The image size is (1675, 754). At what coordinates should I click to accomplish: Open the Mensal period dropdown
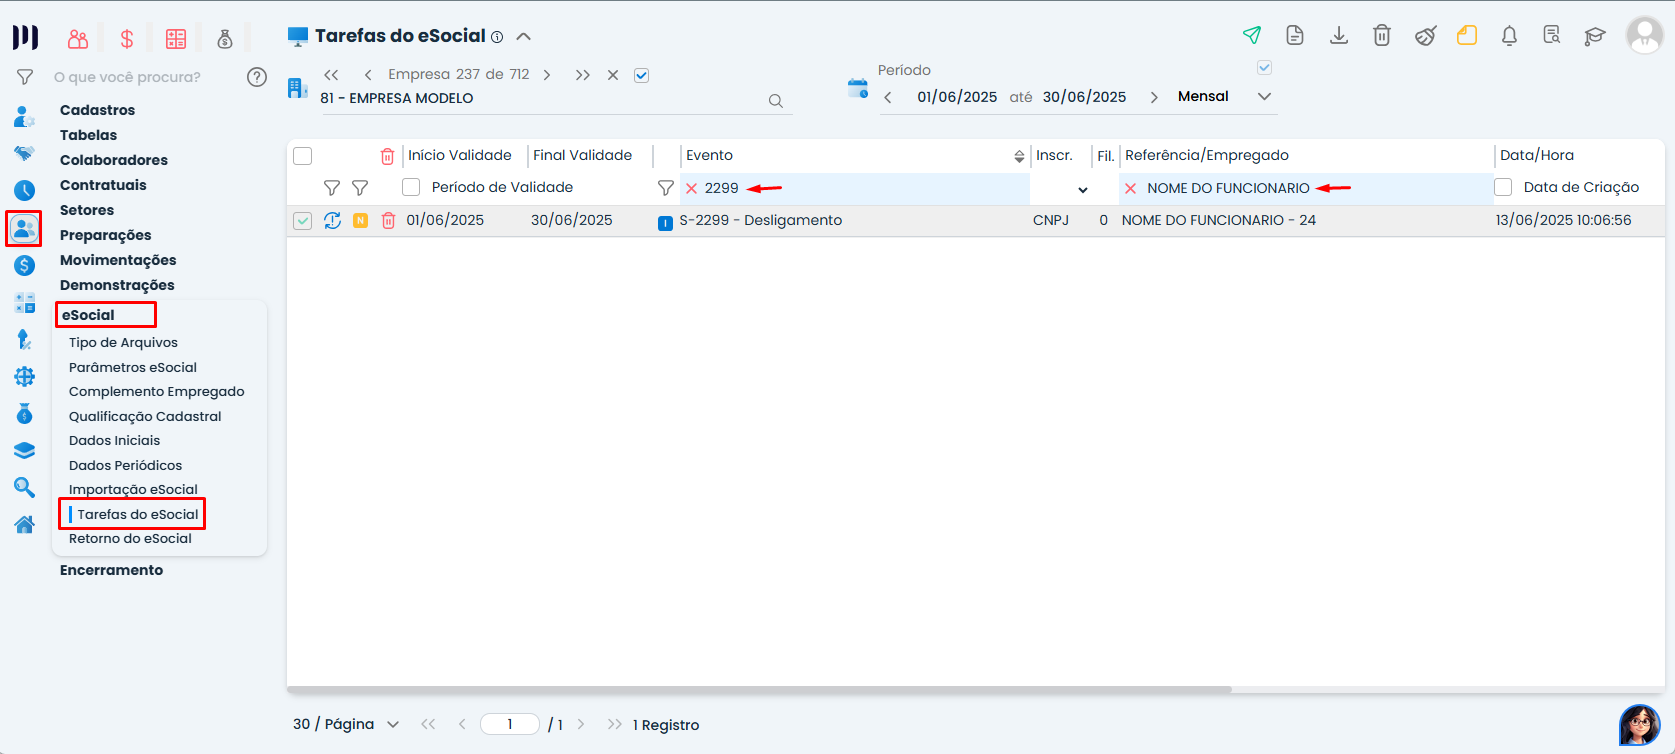pos(1264,97)
